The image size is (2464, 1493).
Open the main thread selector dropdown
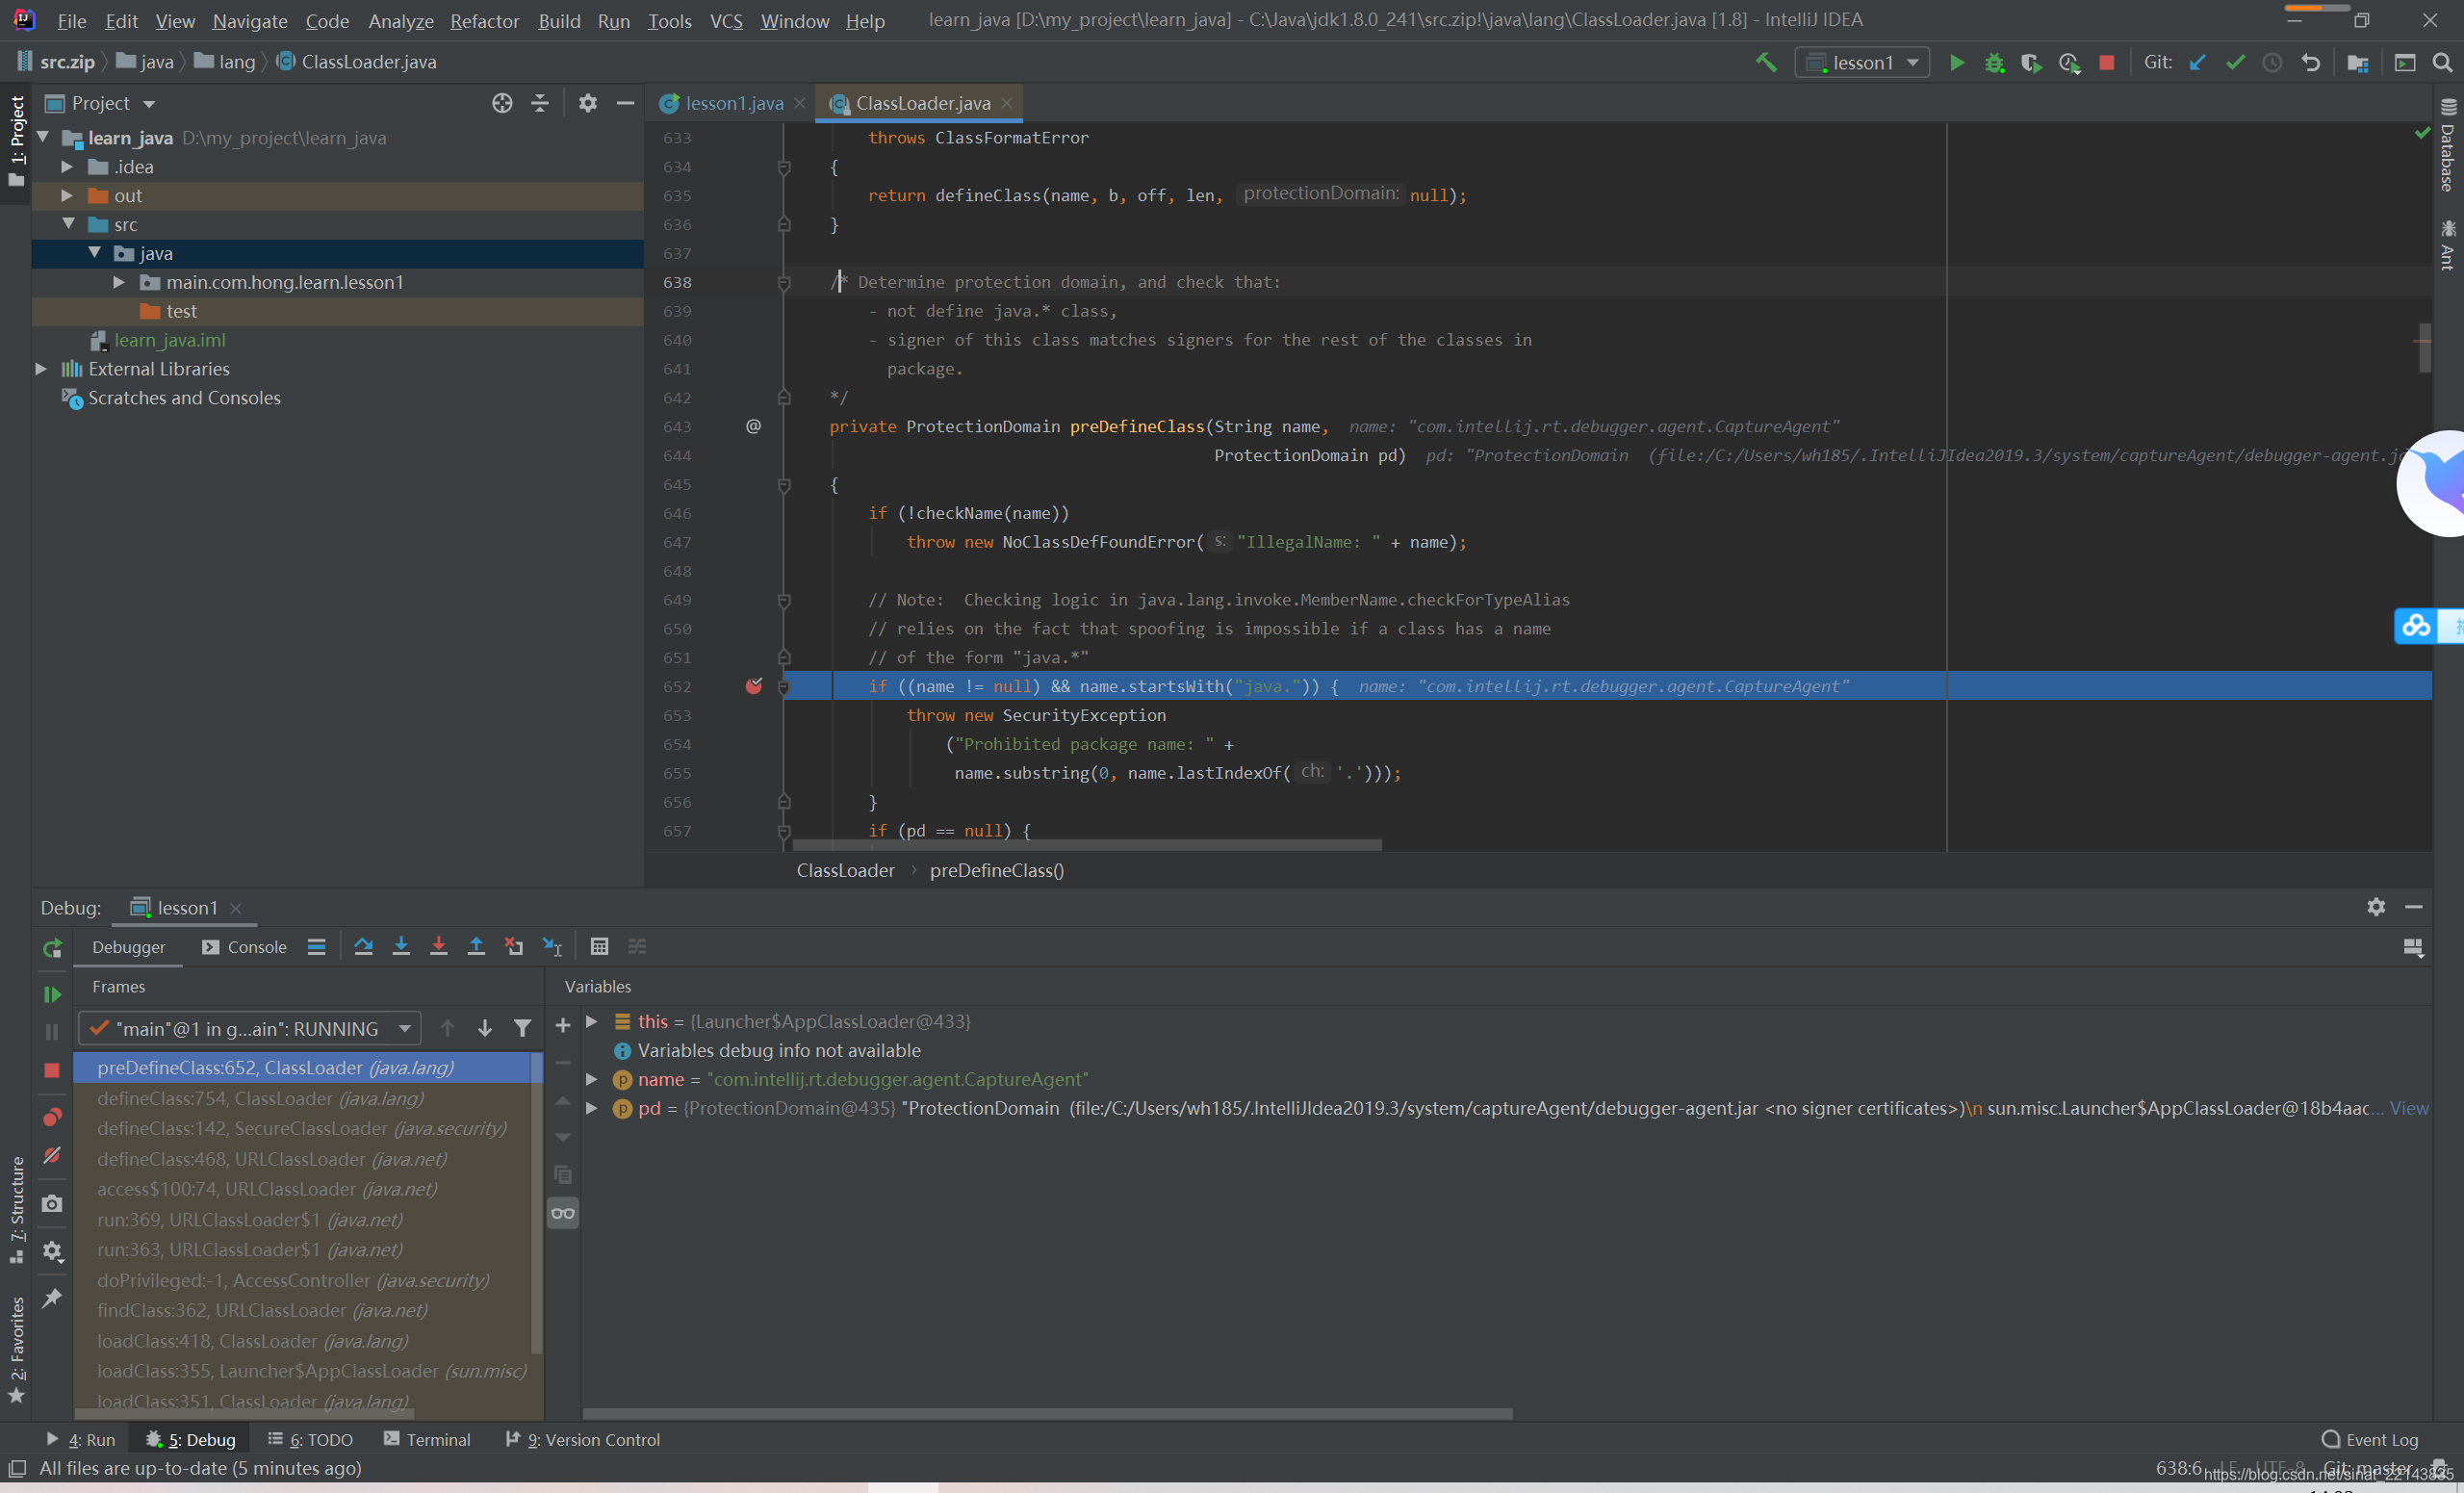[x=249, y=1028]
